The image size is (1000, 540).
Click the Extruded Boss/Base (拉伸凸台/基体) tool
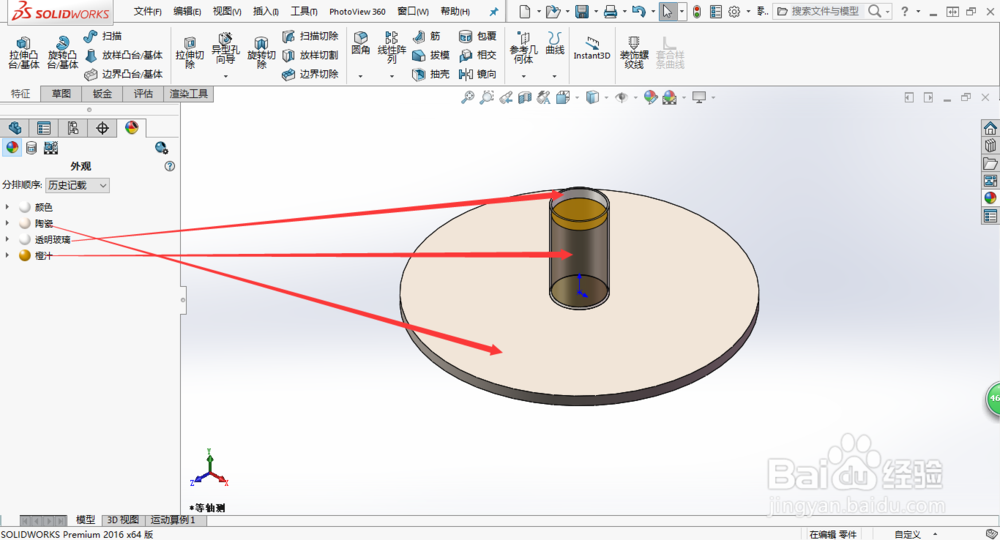coord(24,52)
